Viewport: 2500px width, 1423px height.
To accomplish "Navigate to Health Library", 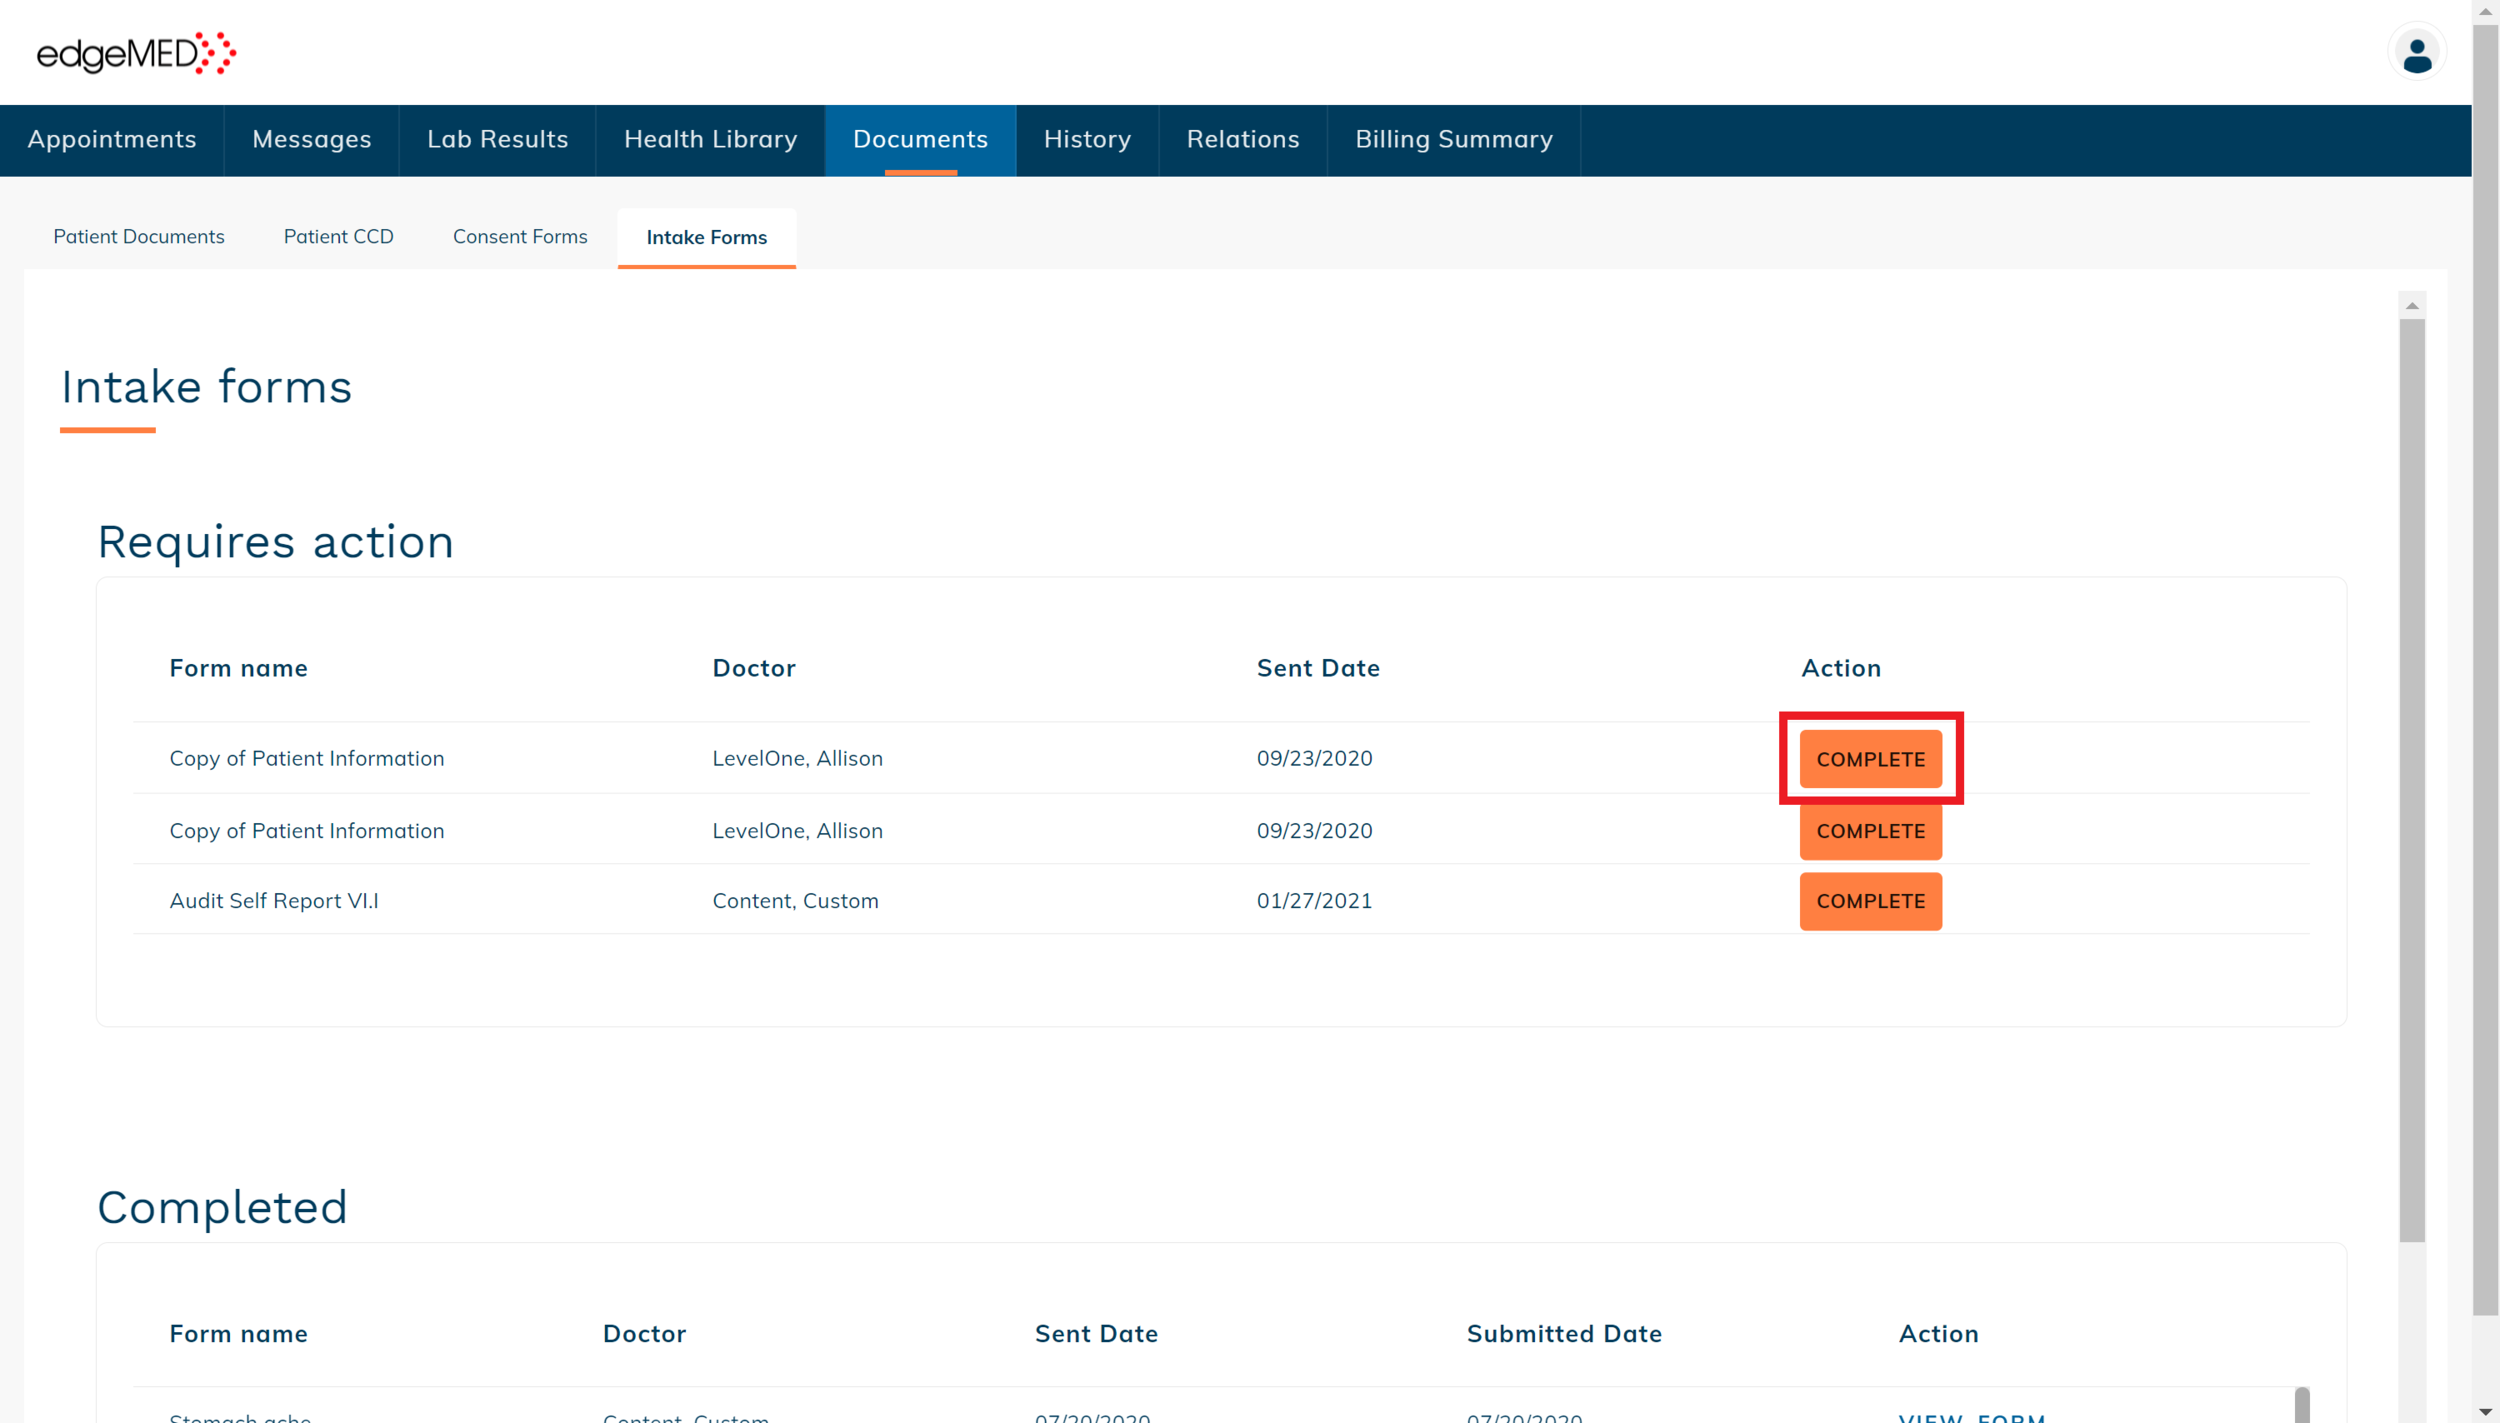I will pyautogui.click(x=710, y=140).
